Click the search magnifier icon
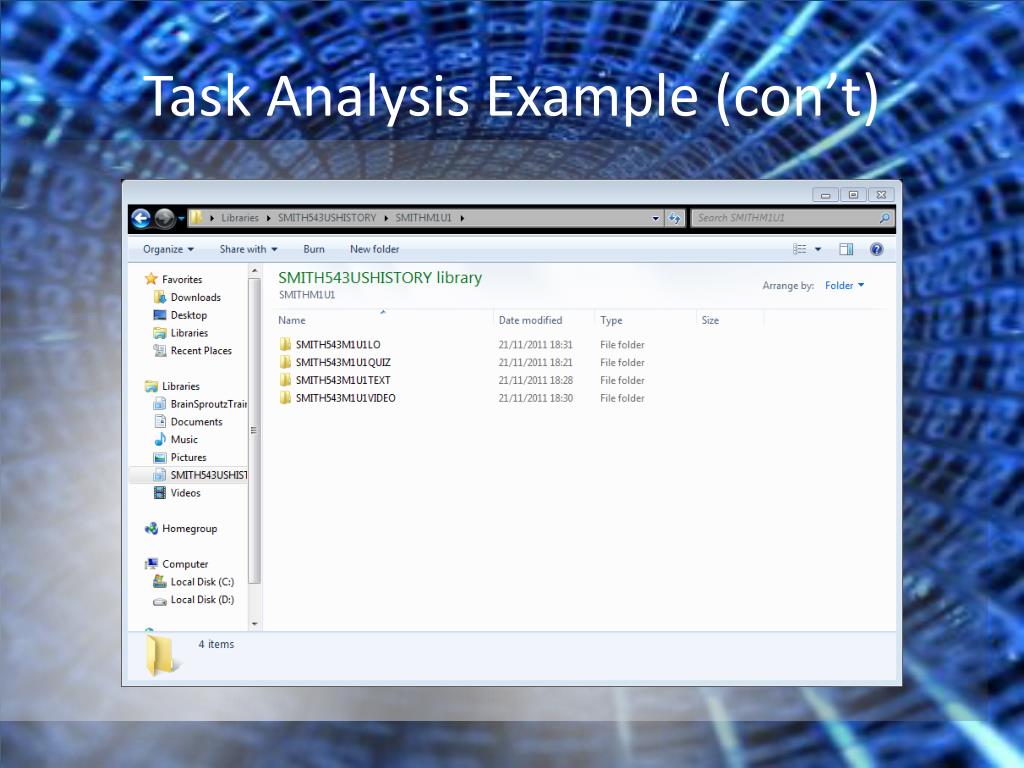This screenshot has width=1024, height=768. [884, 218]
